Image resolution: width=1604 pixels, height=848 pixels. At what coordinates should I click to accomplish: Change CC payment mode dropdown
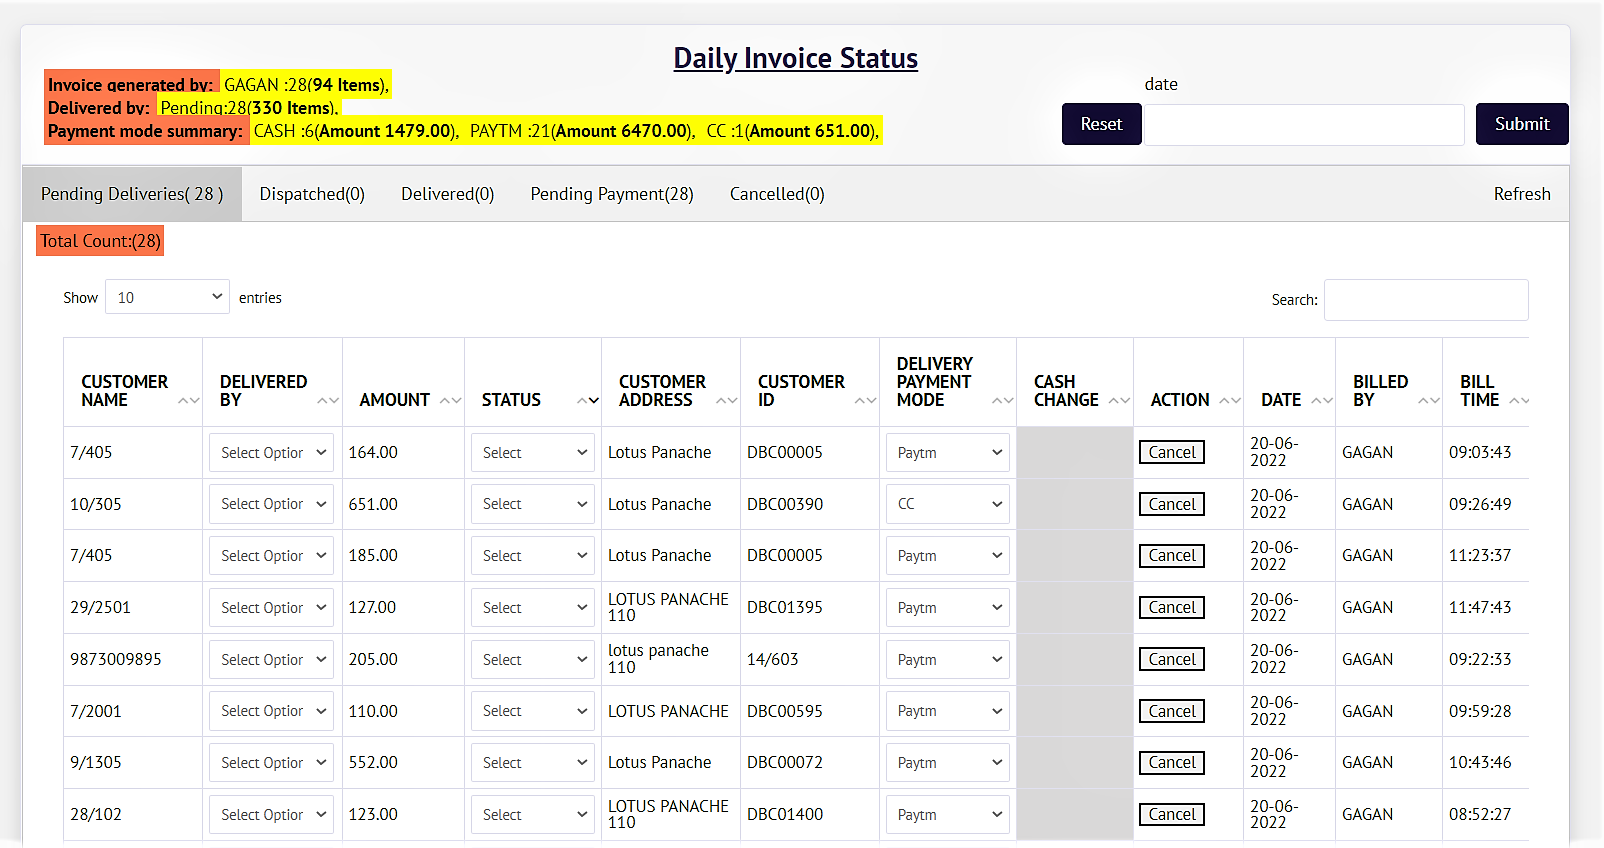coord(946,505)
